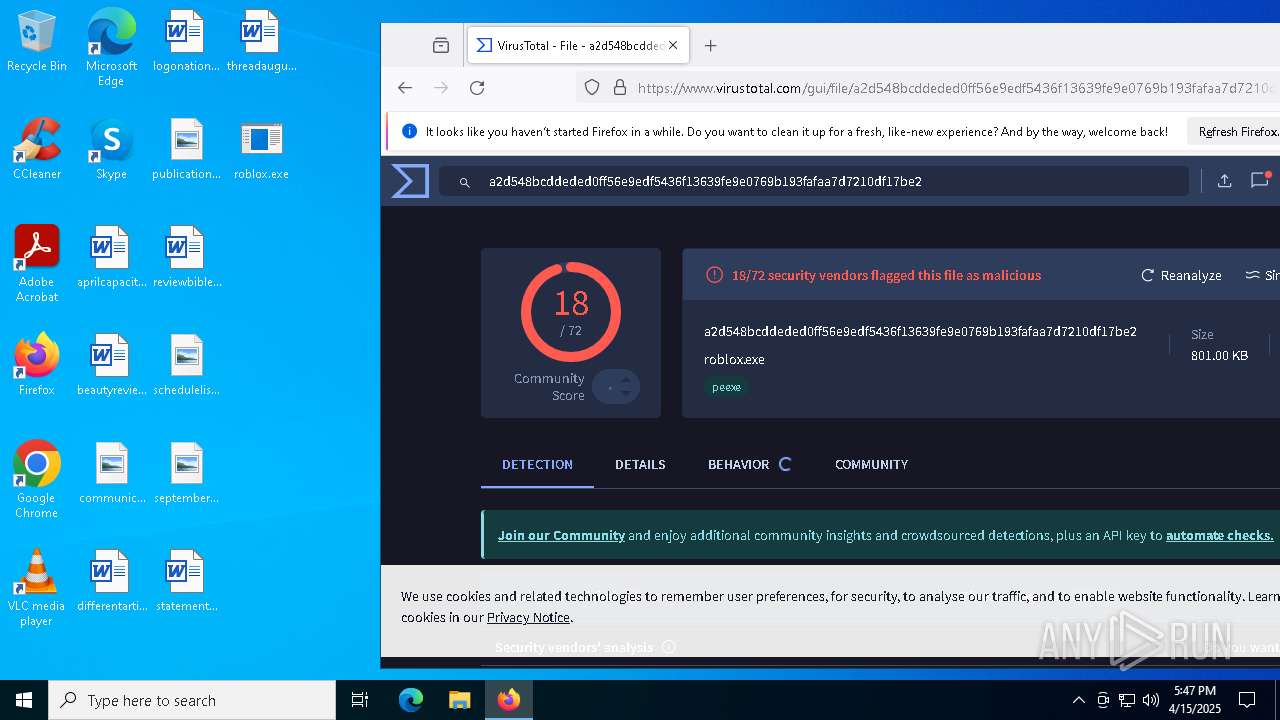The height and width of the screenshot is (720, 1280).
Task: Select the aprilcapacit Word document
Action: pyautogui.click(x=111, y=257)
